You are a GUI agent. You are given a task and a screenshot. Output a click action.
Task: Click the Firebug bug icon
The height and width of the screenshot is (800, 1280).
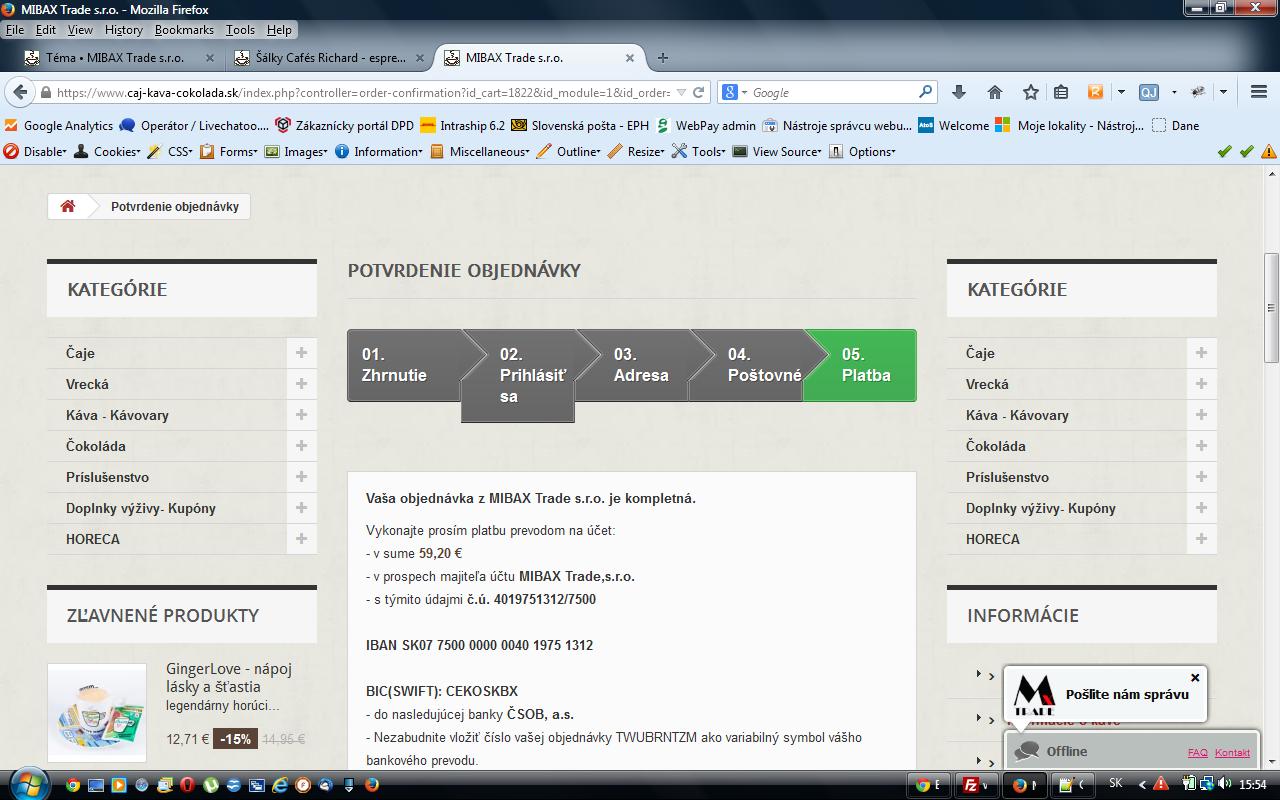click(x=1198, y=92)
